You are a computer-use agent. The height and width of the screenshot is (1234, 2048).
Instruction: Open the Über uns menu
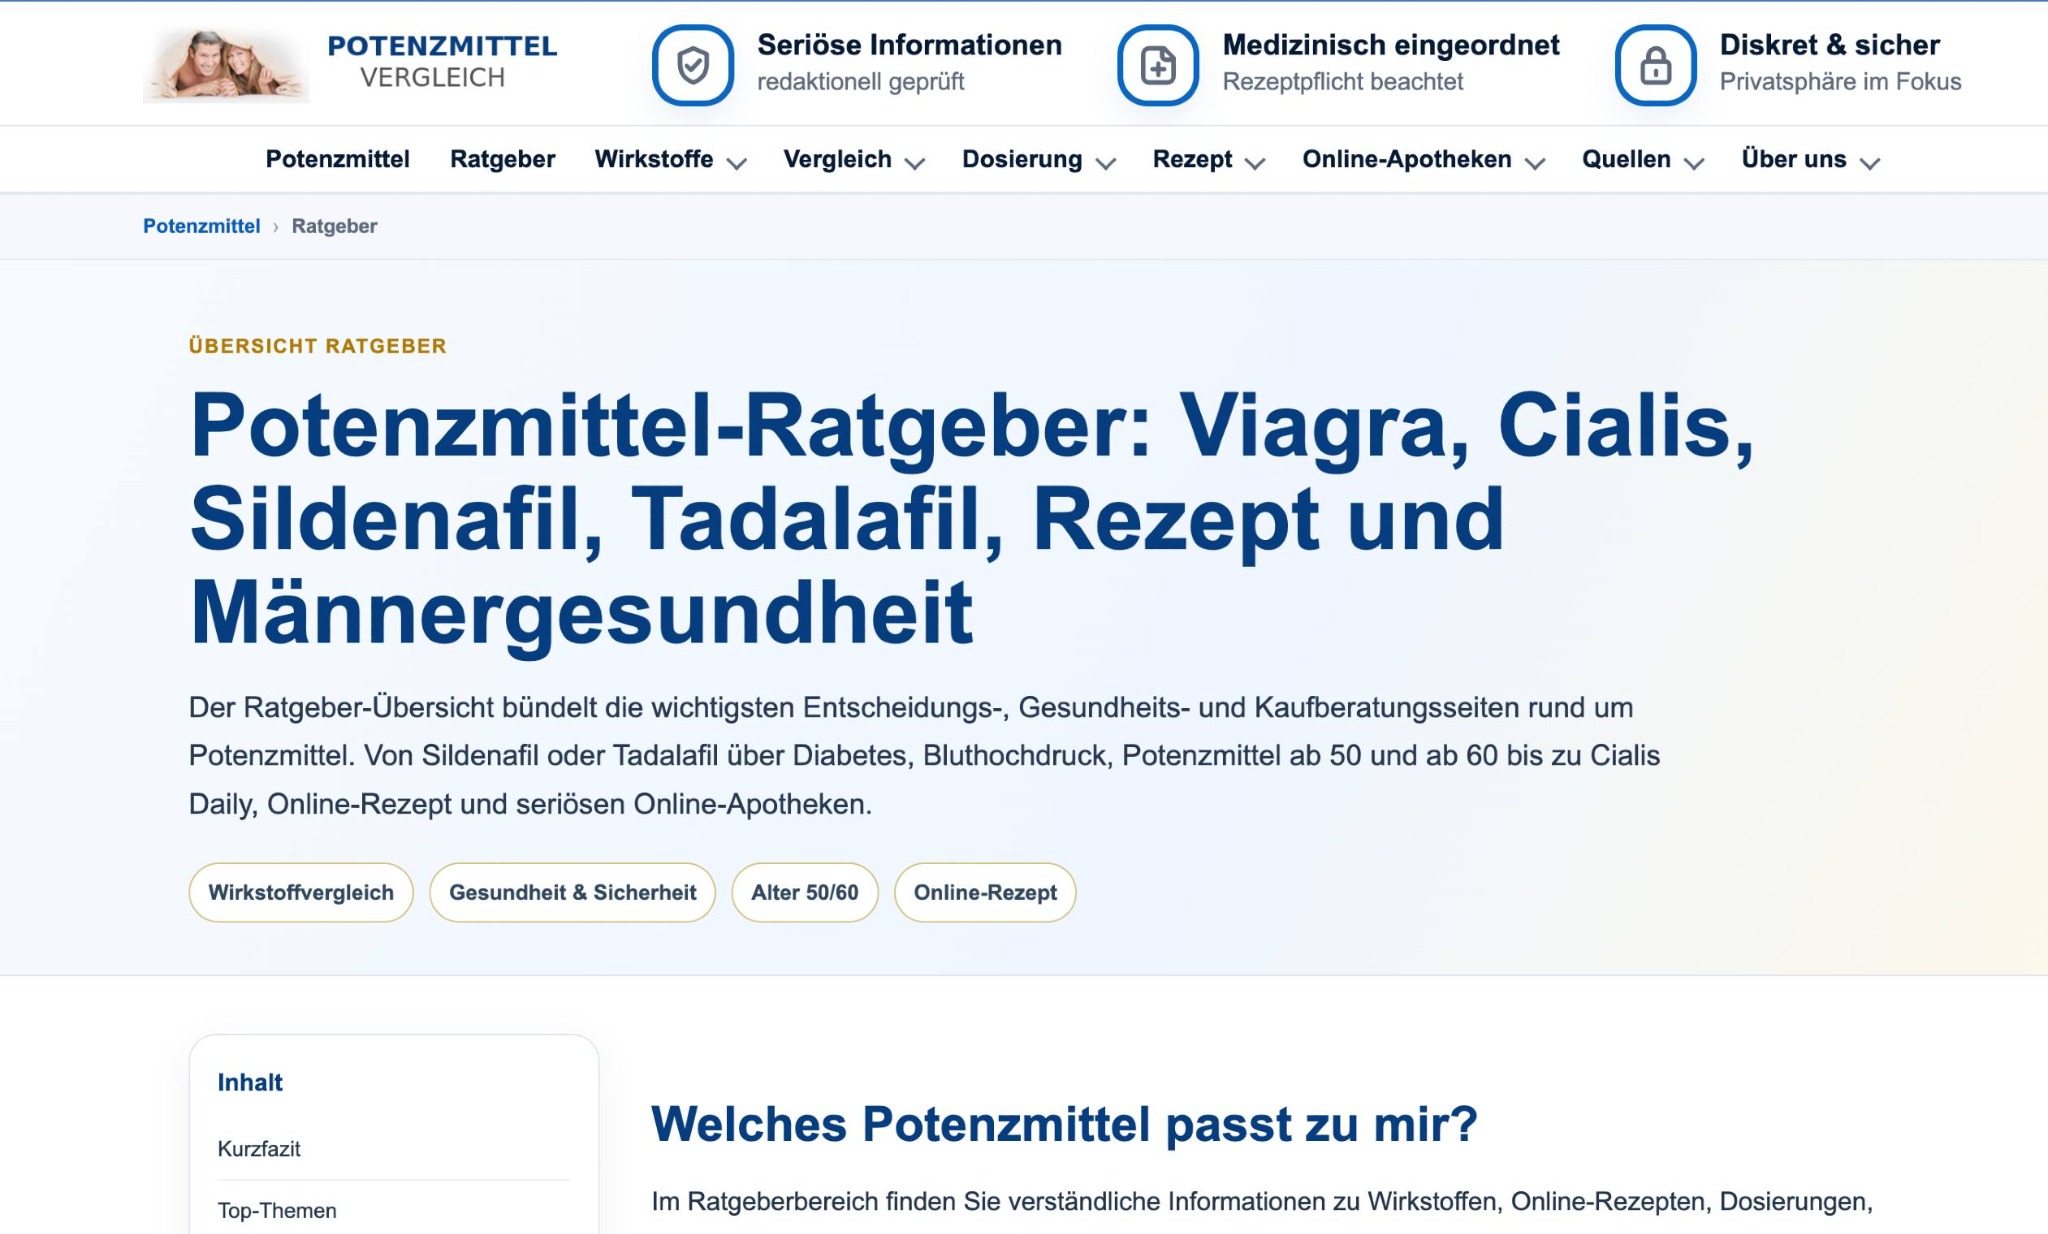[x=1794, y=160]
